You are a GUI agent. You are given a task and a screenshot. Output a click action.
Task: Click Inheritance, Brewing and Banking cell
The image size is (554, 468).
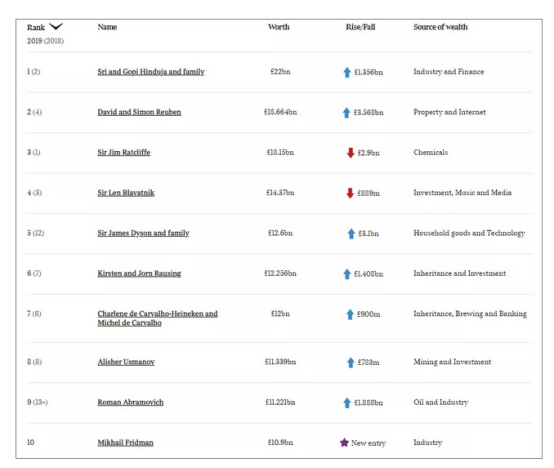[470, 314]
